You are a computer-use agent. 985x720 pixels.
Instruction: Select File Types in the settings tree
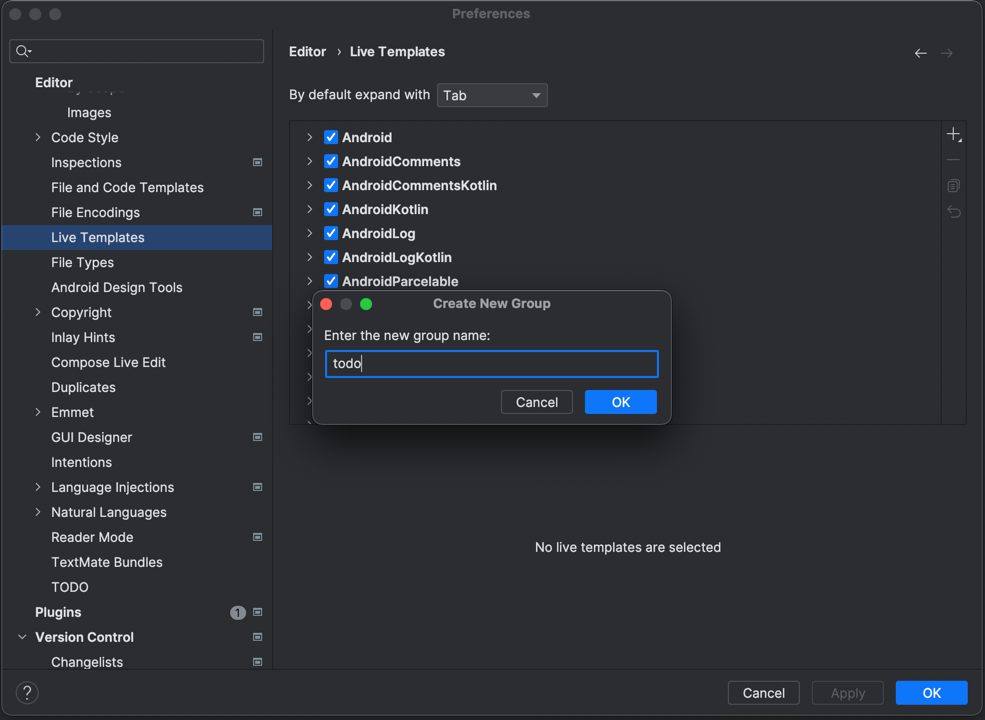click(x=82, y=262)
